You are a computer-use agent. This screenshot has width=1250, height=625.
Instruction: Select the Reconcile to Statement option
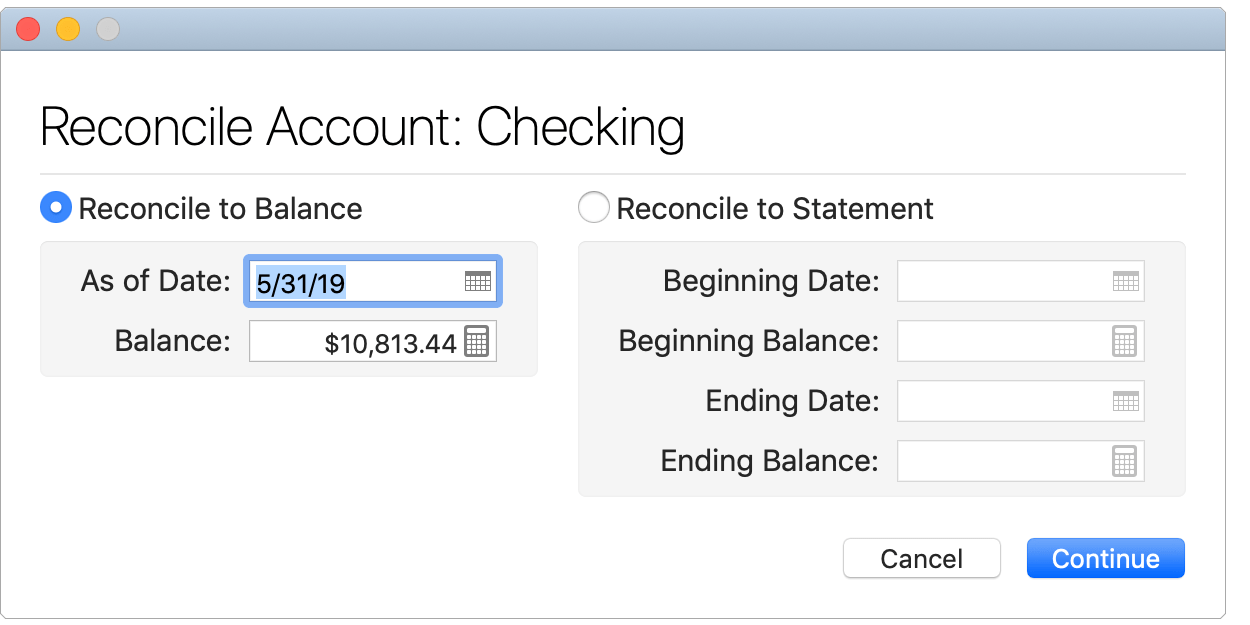pos(594,207)
